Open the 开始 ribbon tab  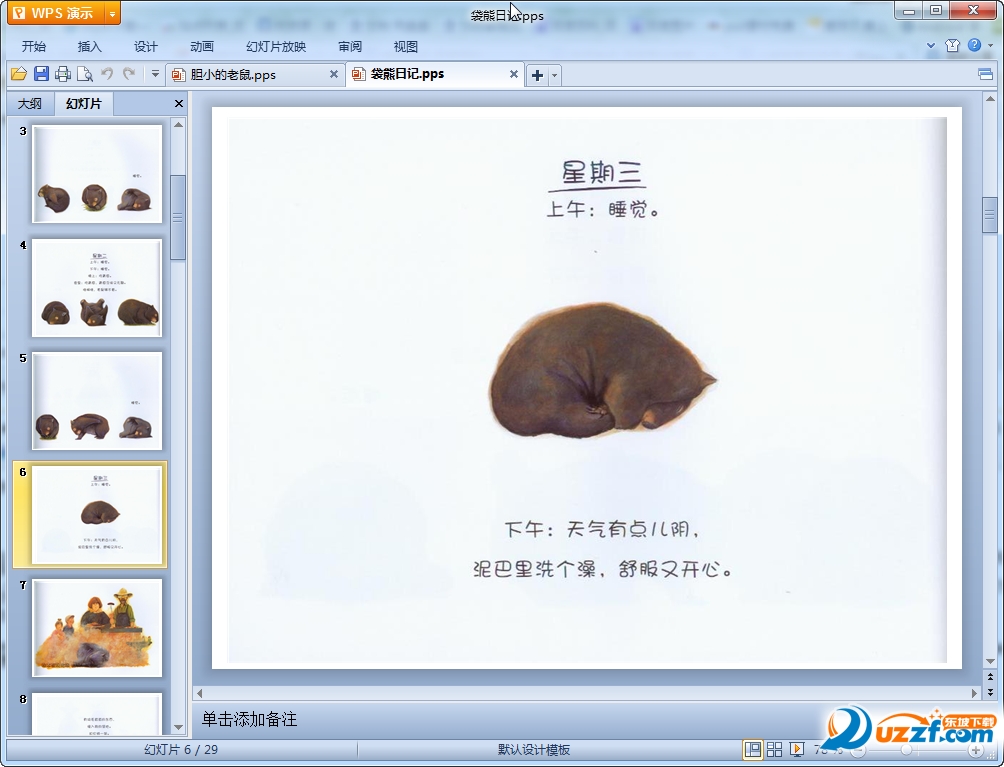pyautogui.click(x=34, y=47)
